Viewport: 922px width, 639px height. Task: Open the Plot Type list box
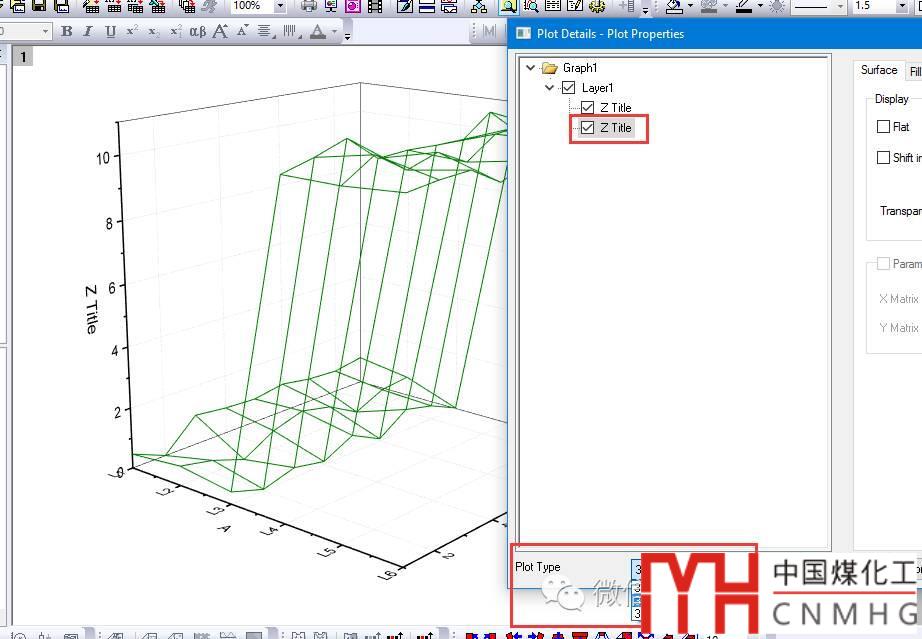coord(636,567)
